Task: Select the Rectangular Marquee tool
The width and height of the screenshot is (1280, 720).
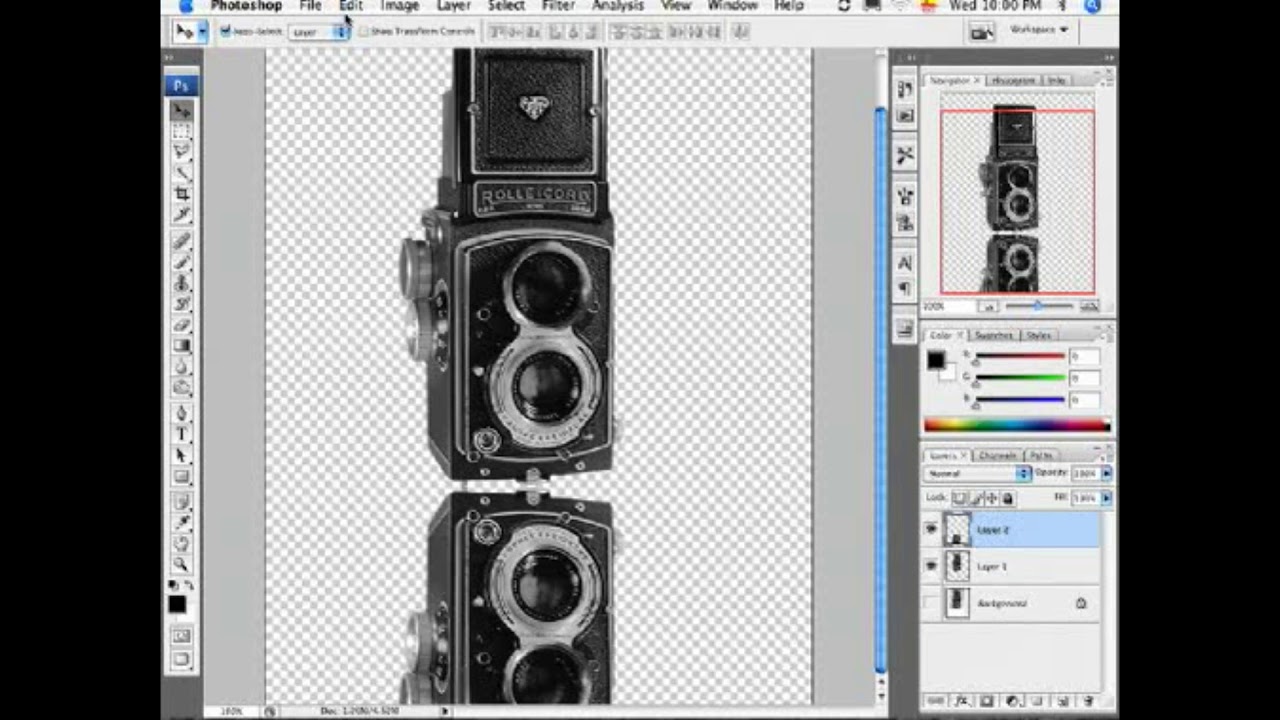Action: (x=181, y=131)
